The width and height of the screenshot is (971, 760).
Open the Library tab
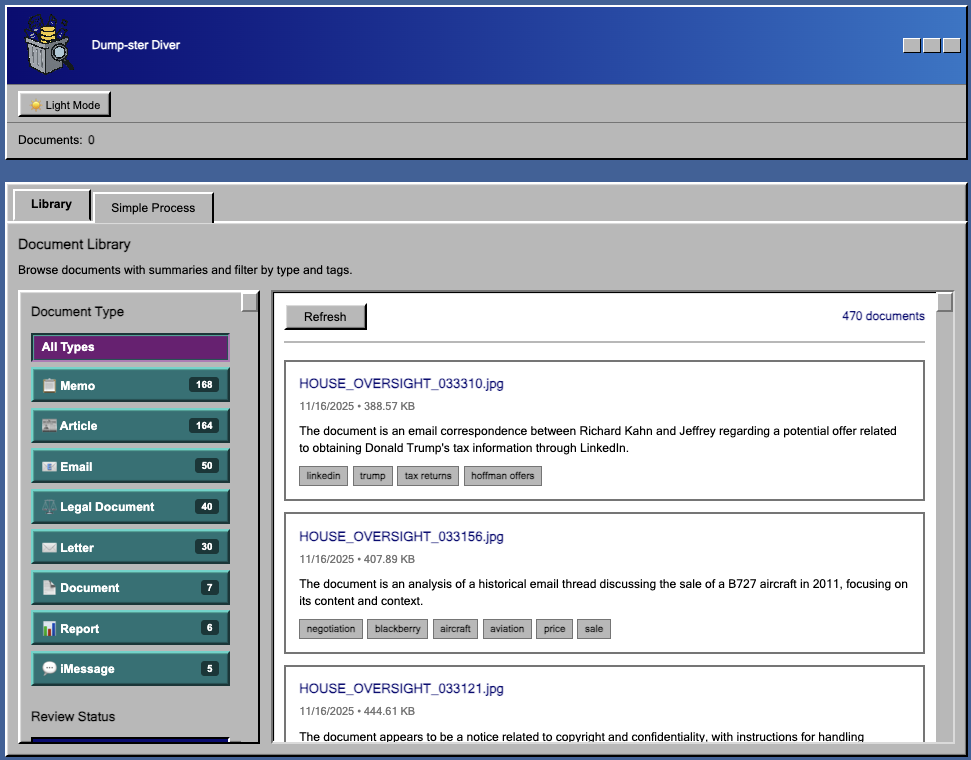click(x=51, y=205)
